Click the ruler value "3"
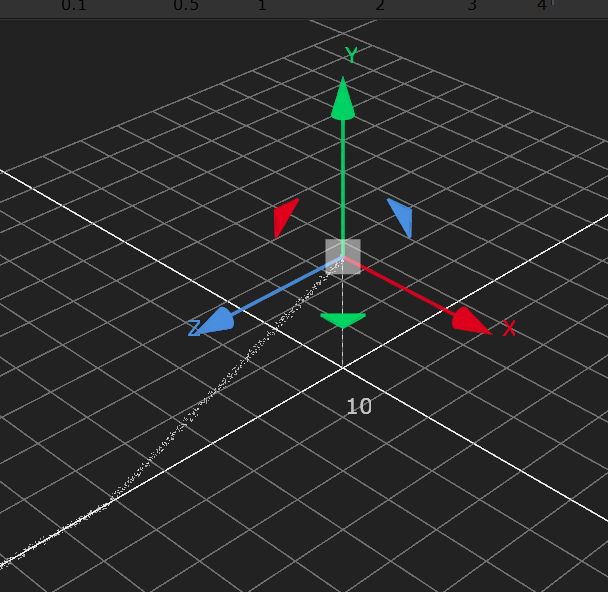This screenshot has height=592, width=608. tap(472, 5)
